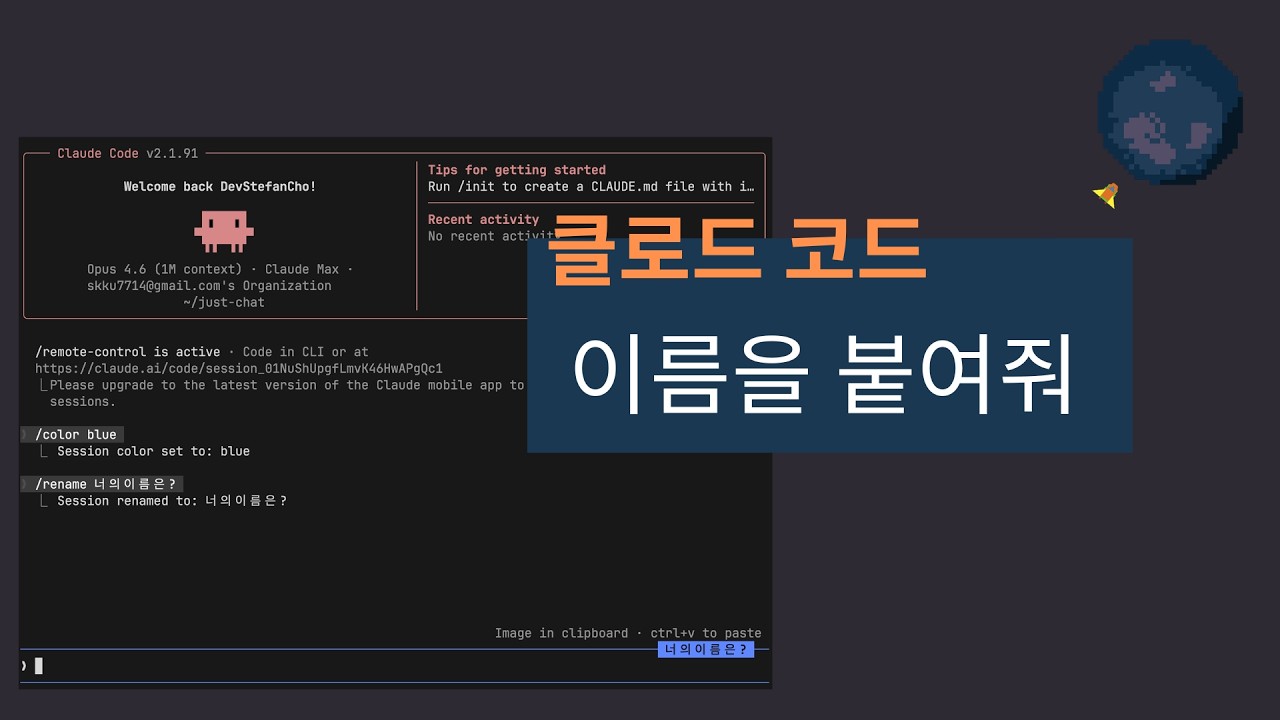Click 'Welcome back DevStefanCho!' text

[x=220, y=187]
